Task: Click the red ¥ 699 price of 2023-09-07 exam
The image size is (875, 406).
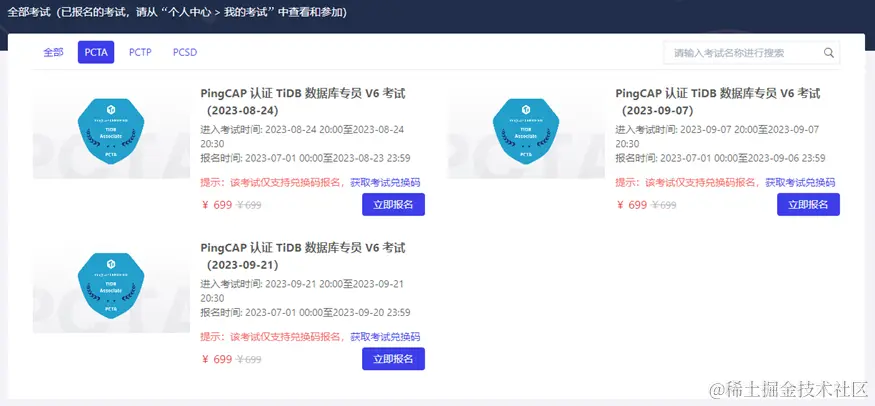Action: [632, 205]
